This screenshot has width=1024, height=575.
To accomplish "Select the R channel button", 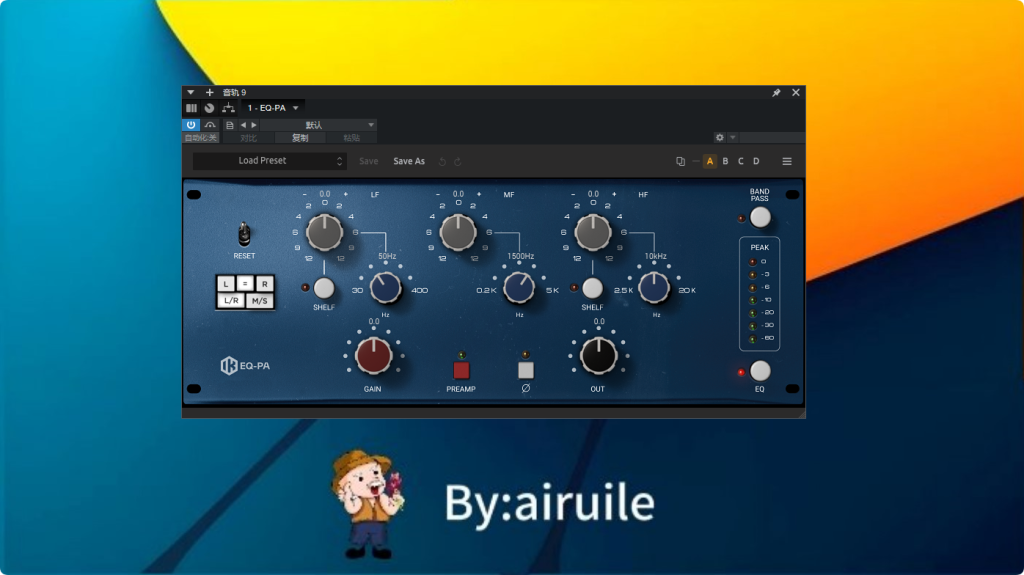I will [264, 284].
